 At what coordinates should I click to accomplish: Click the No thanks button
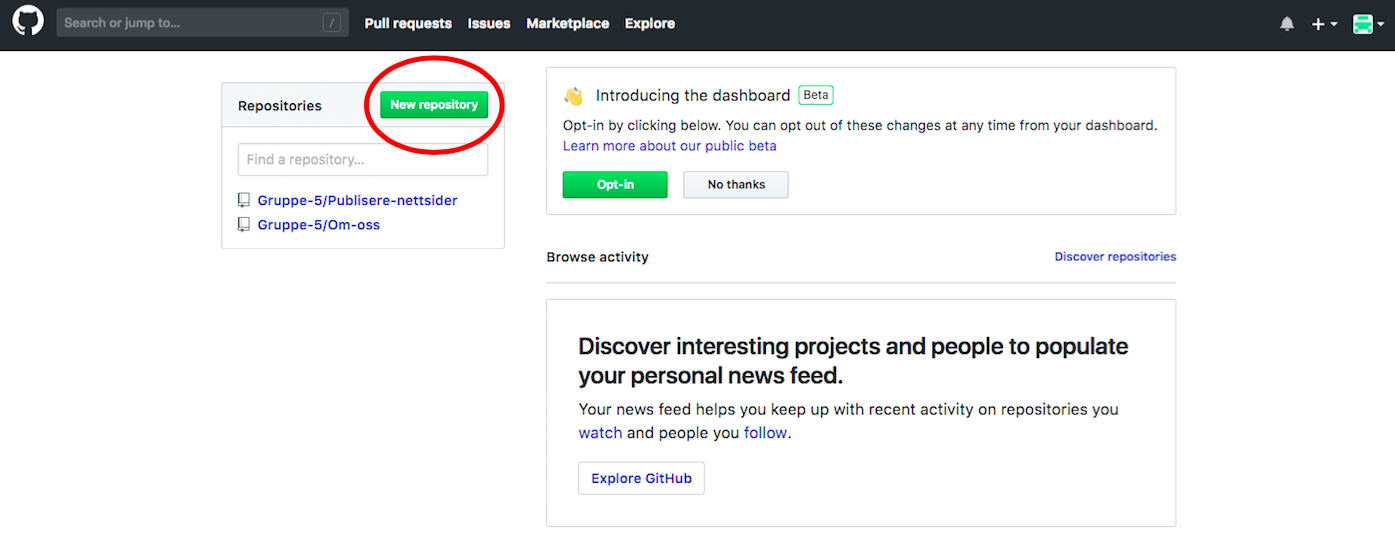[x=736, y=185]
